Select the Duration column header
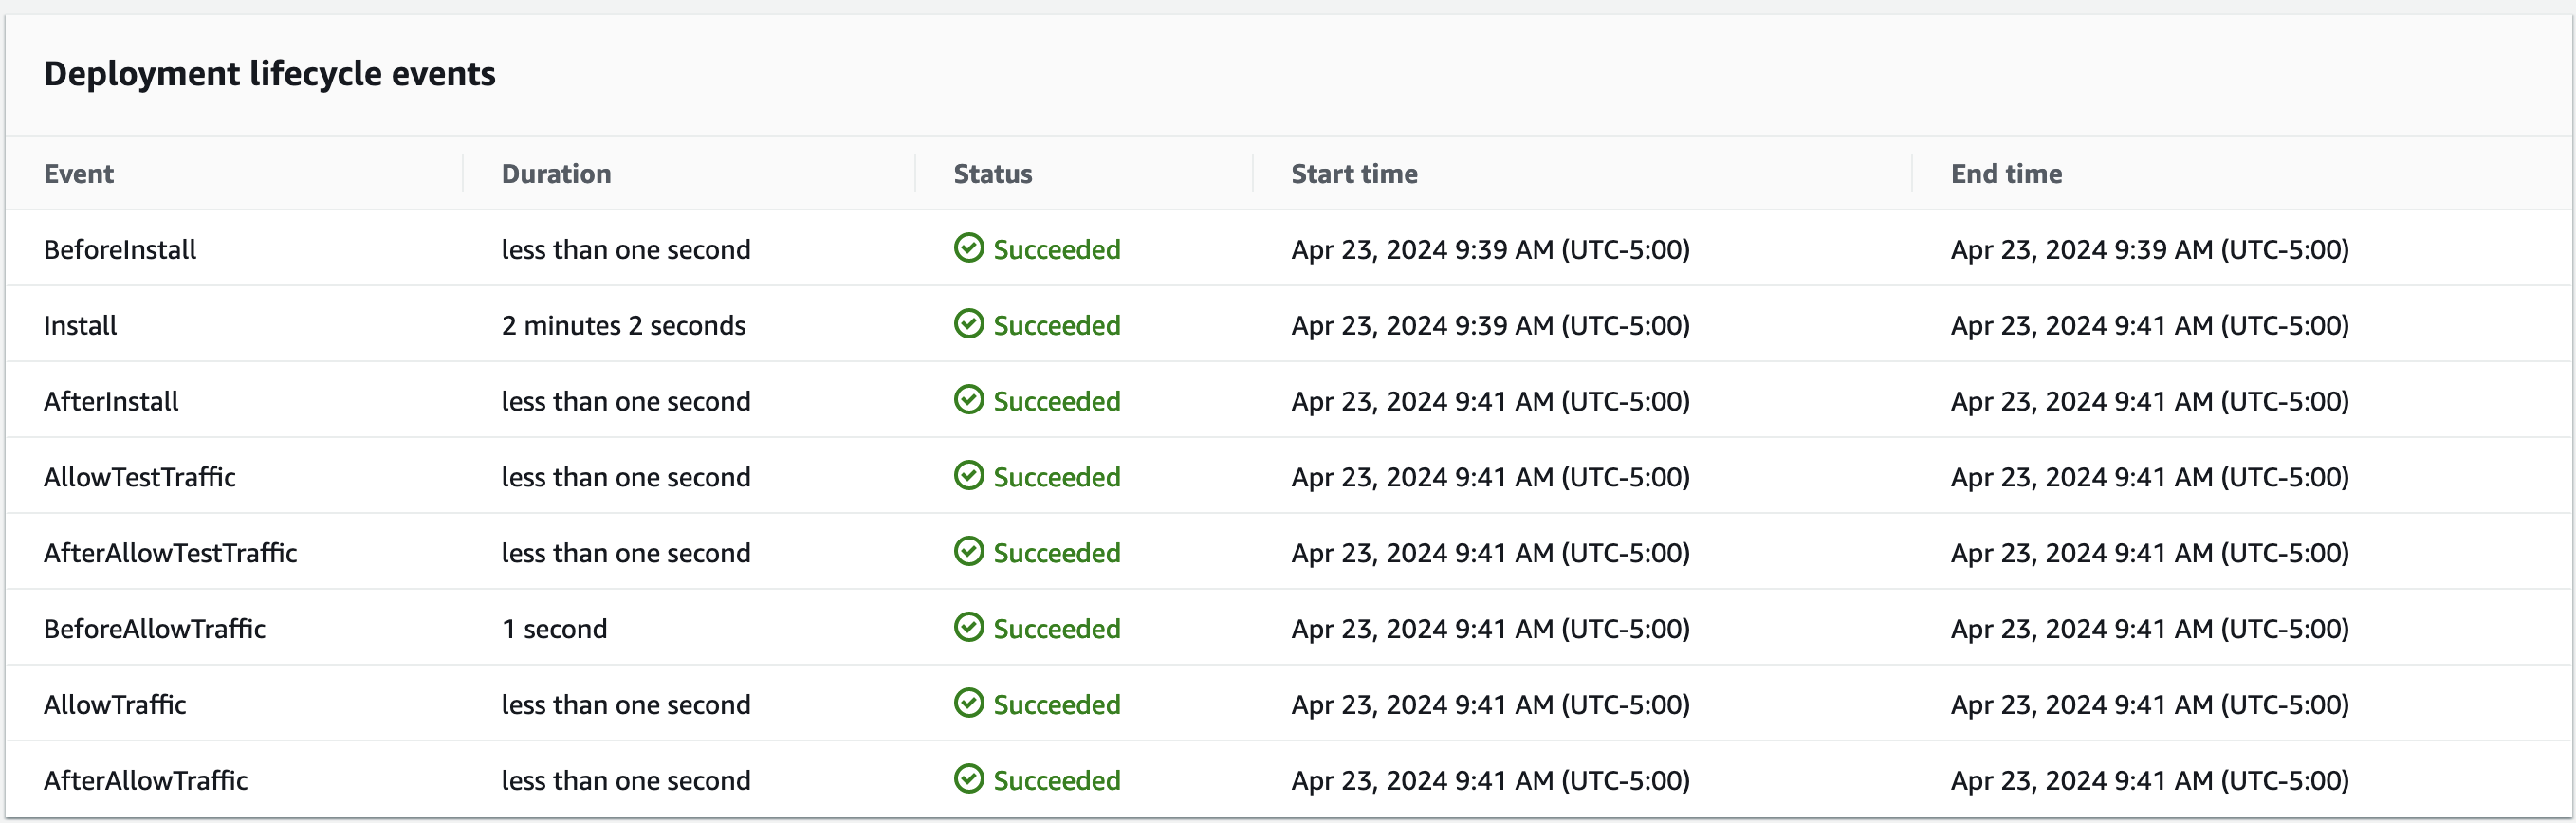 pos(556,174)
